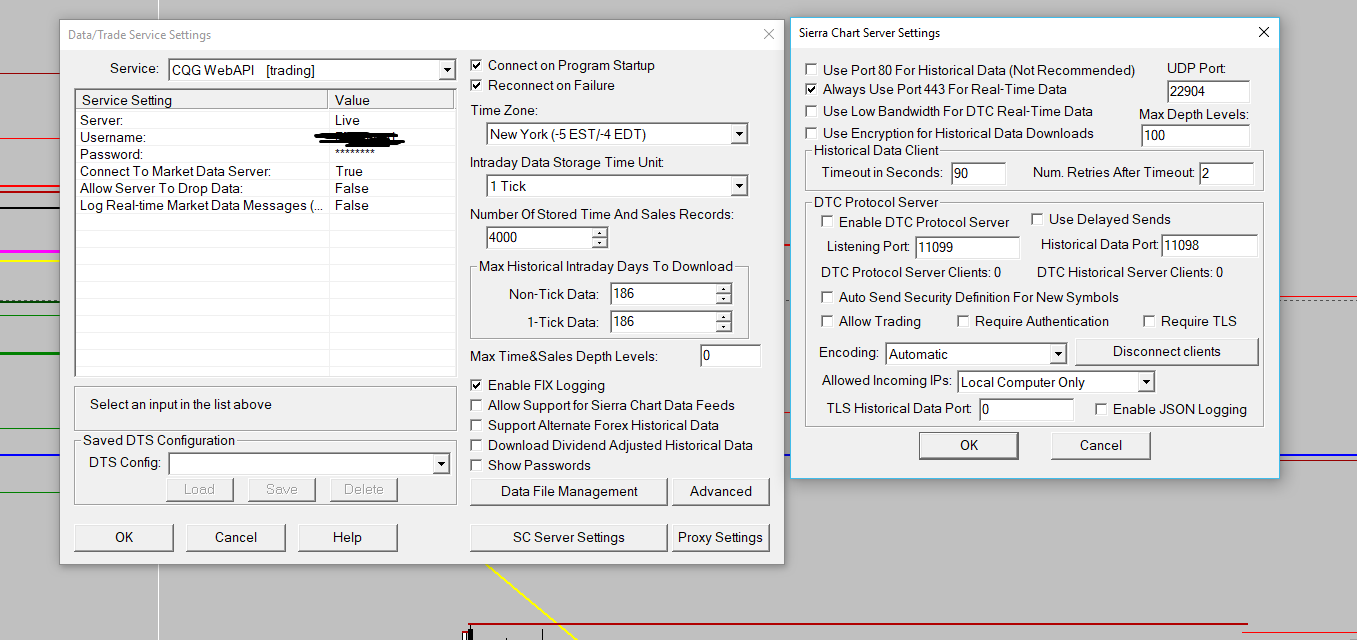
Task: Open the Service dropdown showing CQG WebAPI
Action: point(446,70)
